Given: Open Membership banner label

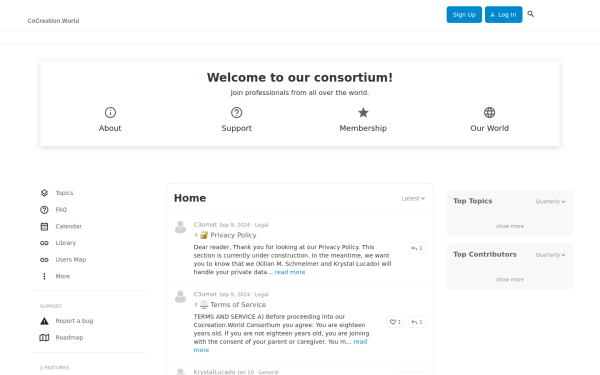Looking at the screenshot, I should coord(363,128).
